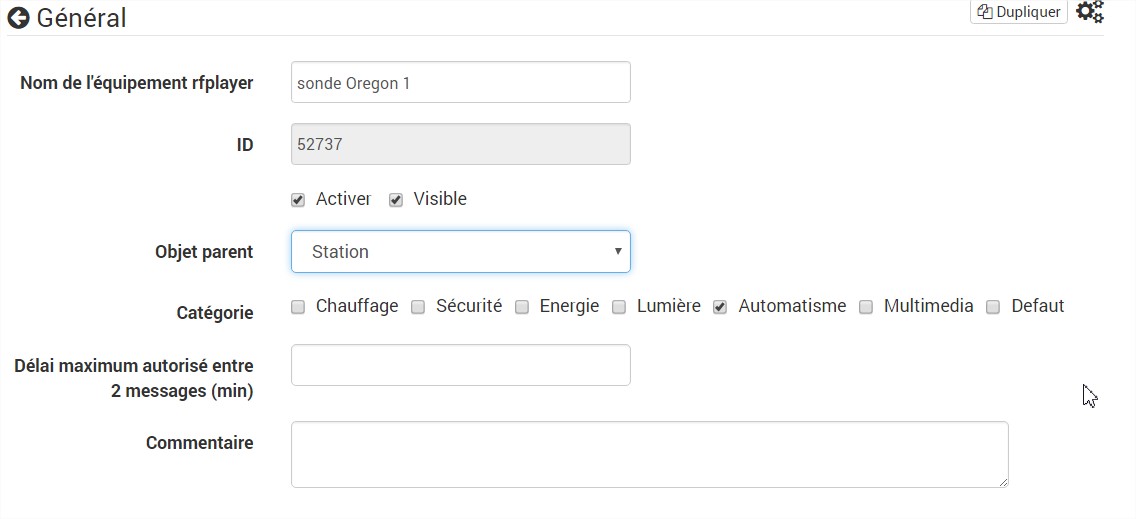This screenshot has height=519, width=1136.
Task: Toggle the Visible checkbox
Action: (x=396, y=201)
